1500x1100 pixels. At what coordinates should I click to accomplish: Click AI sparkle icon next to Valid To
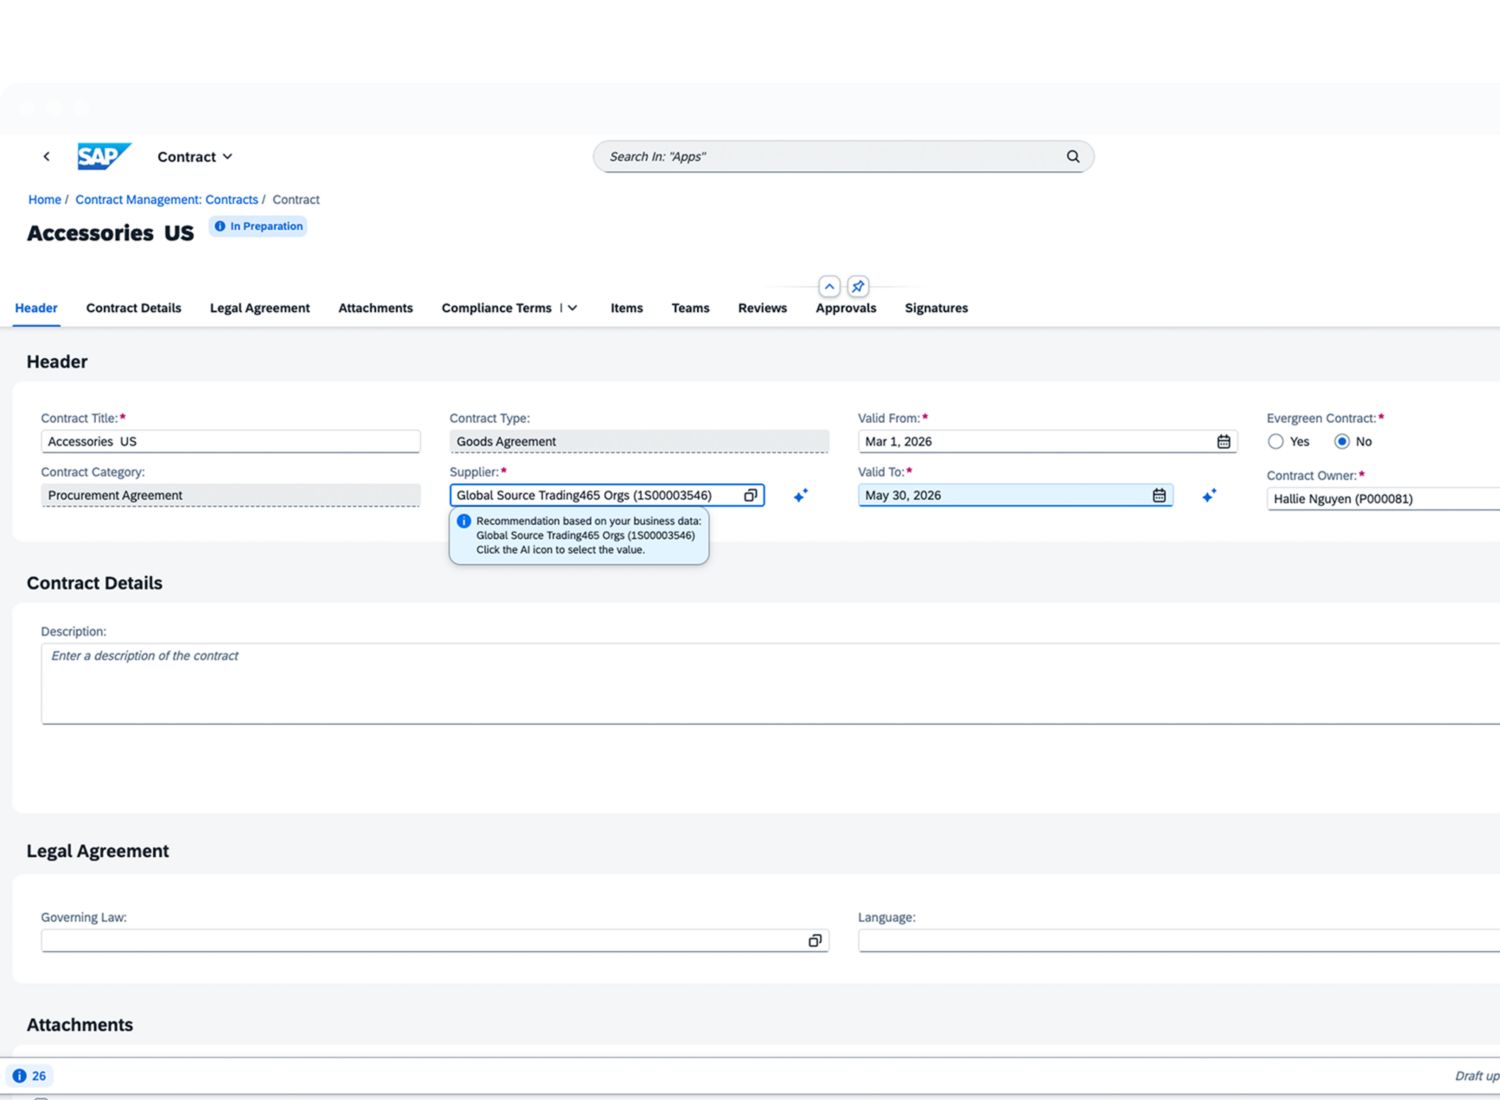coord(1209,495)
